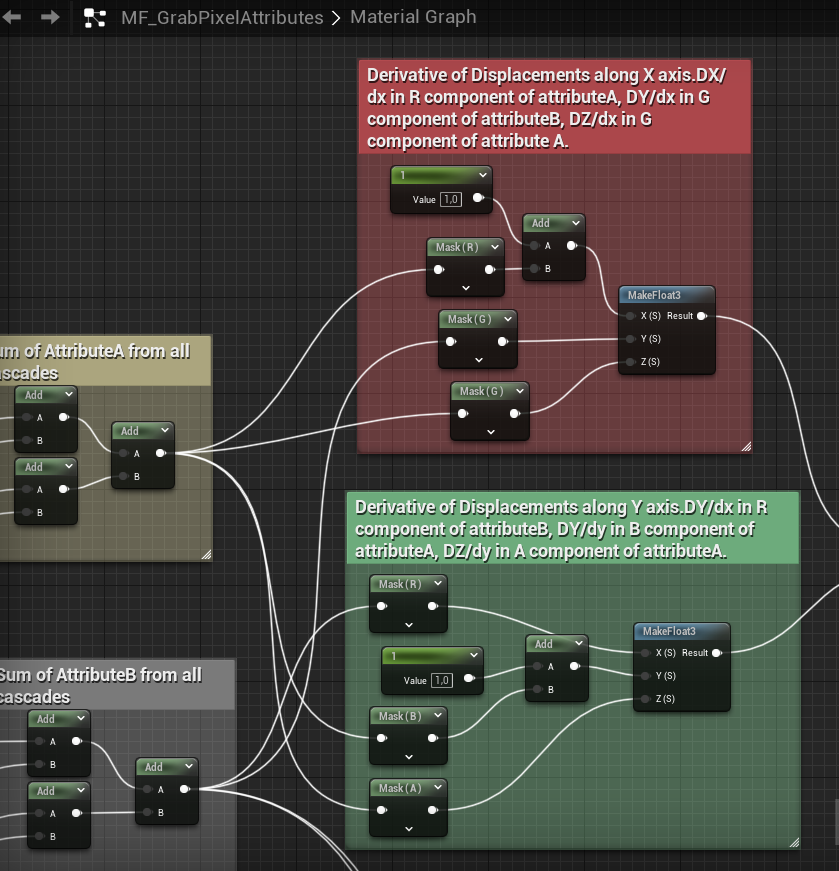The image size is (839, 871).
Task: Collapse constant 1 node in red comment
Action: (x=483, y=175)
